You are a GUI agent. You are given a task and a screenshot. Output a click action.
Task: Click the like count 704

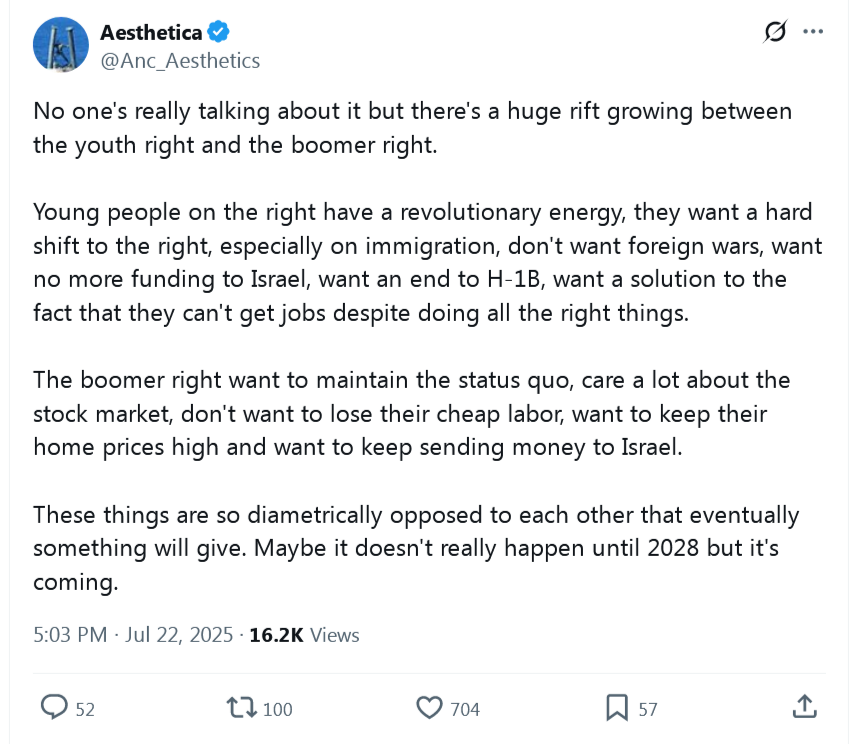click(465, 710)
